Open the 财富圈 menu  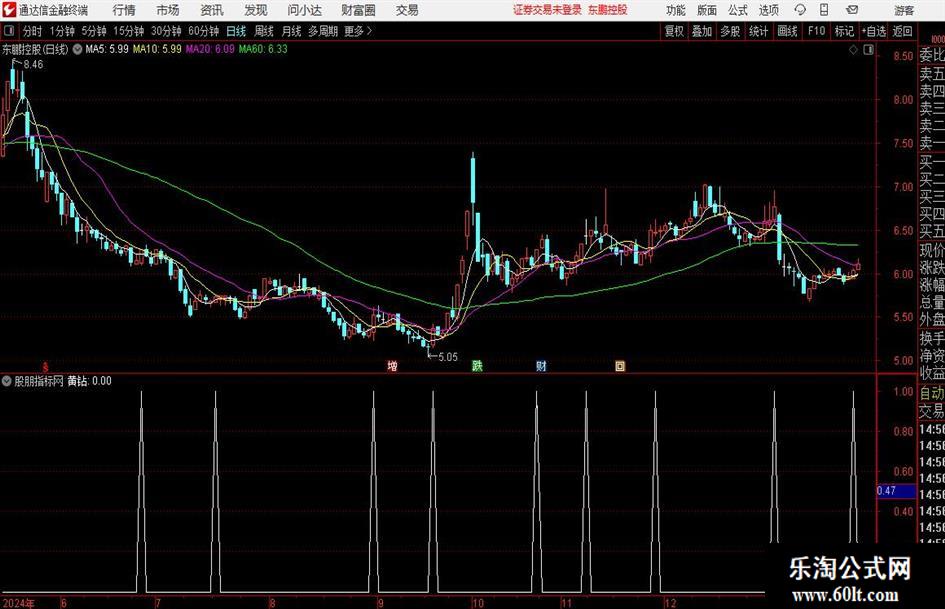click(x=358, y=10)
